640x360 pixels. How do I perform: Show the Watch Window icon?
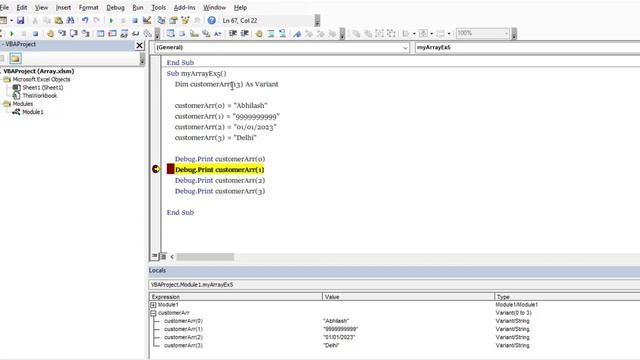(124, 33)
